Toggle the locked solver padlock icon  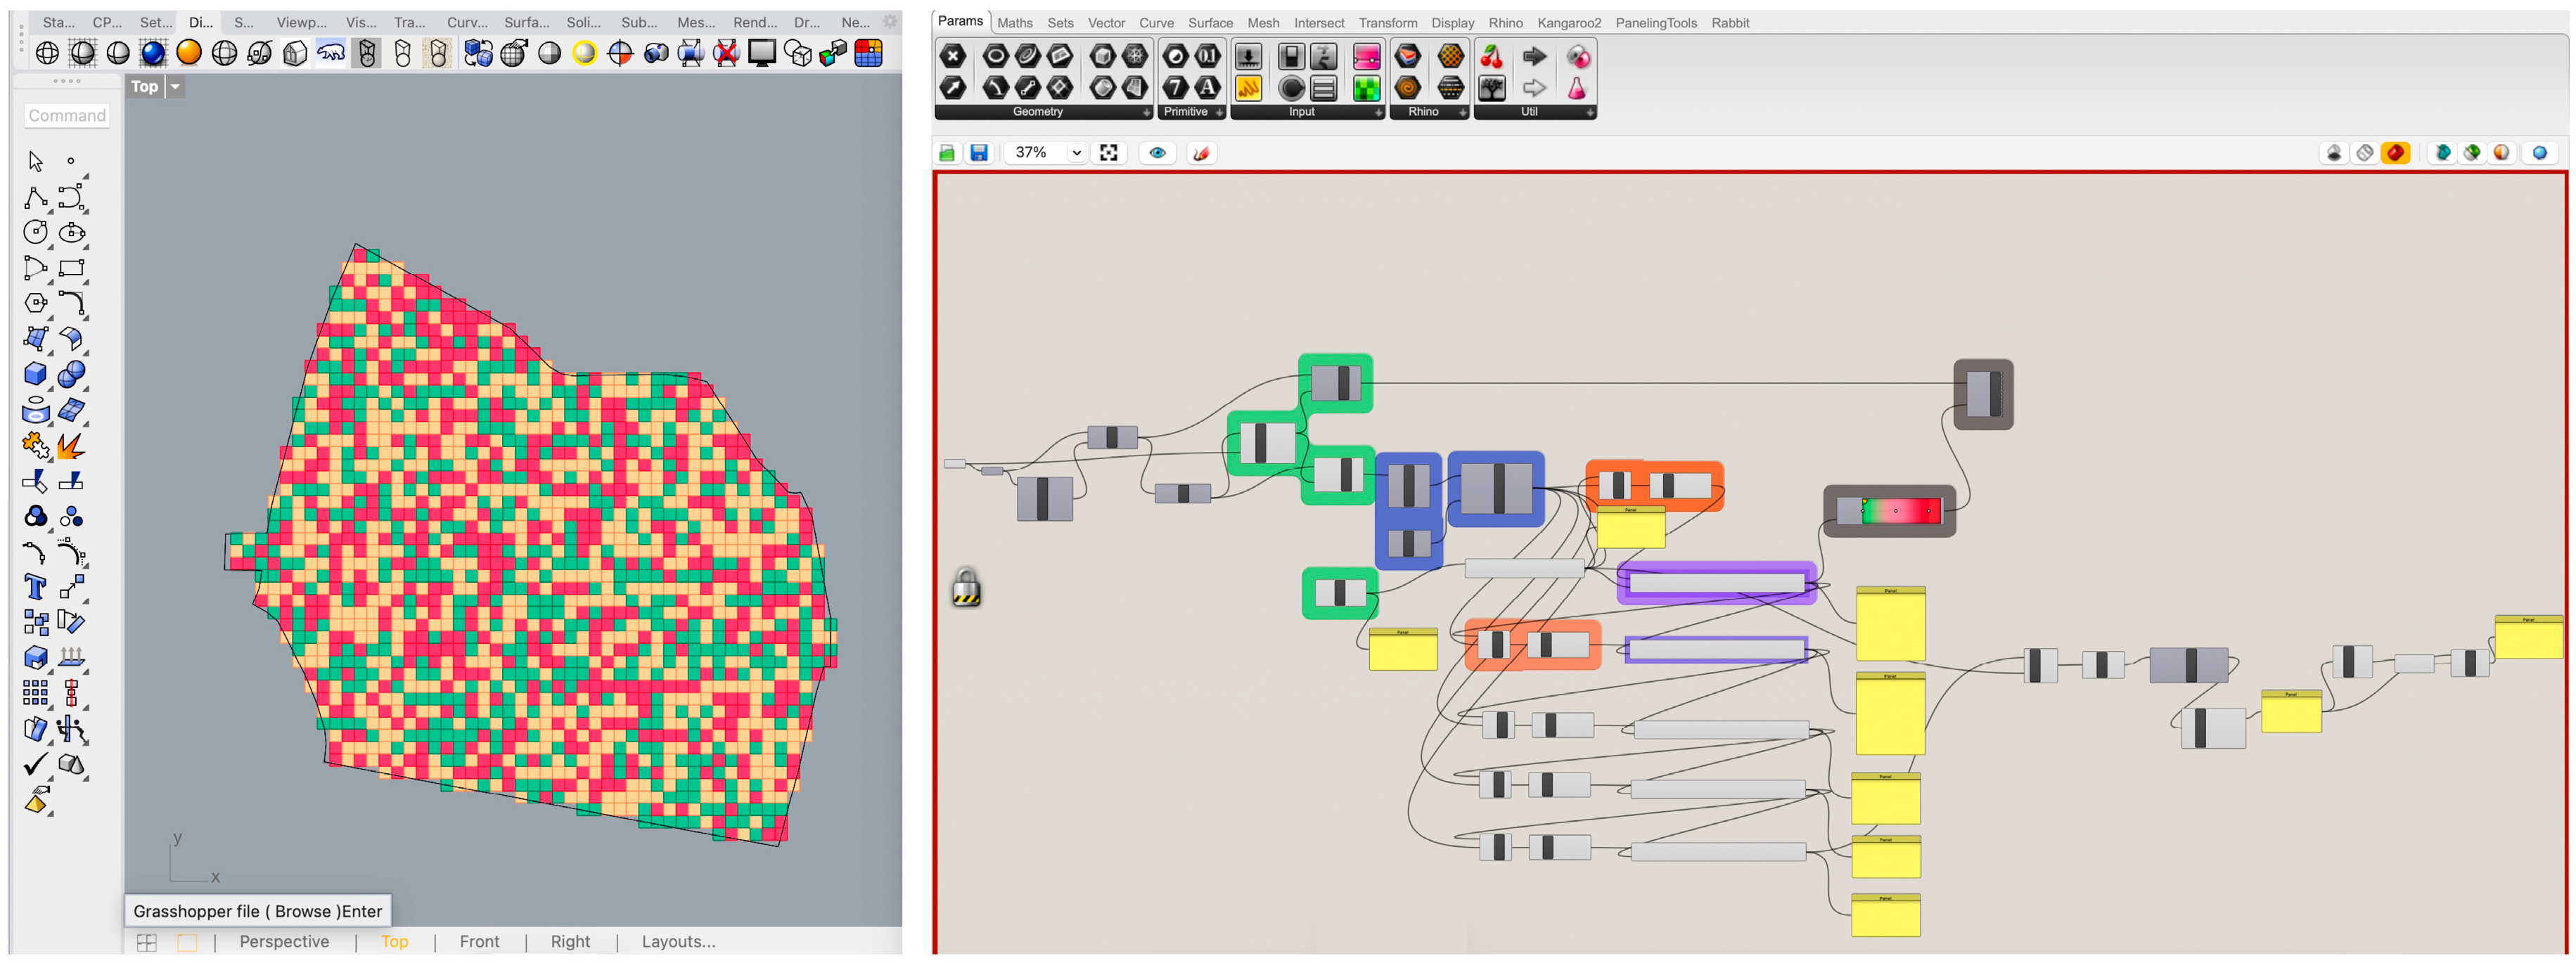(966, 588)
